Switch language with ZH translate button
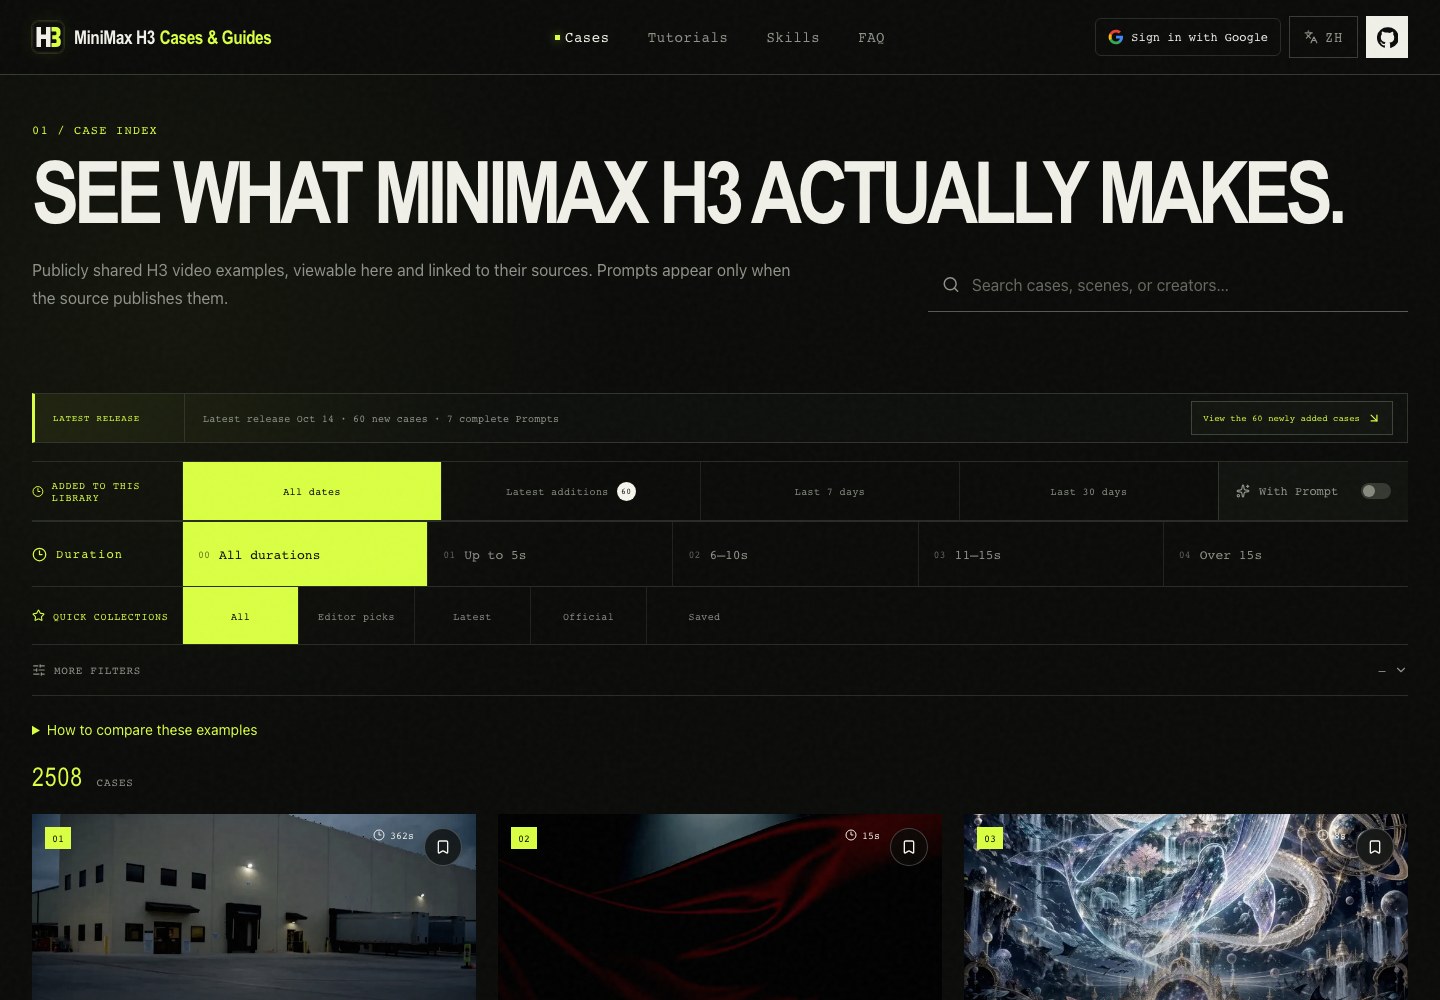 [x=1323, y=37]
